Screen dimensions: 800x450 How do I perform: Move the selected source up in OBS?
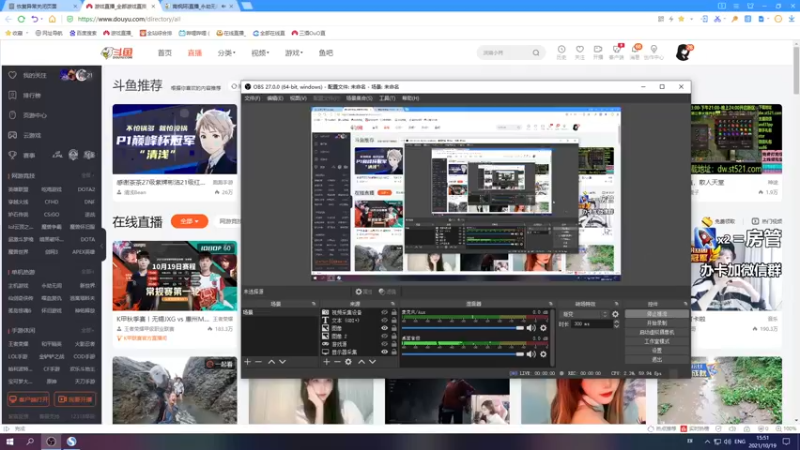tap(361, 362)
